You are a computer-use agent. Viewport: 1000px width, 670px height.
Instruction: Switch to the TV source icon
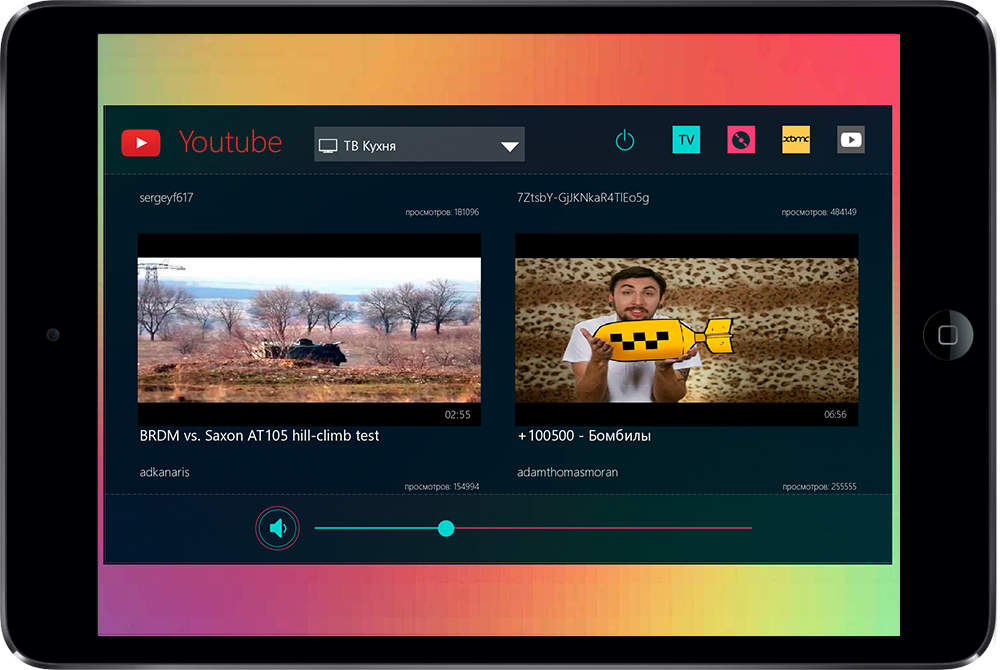point(686,140)
